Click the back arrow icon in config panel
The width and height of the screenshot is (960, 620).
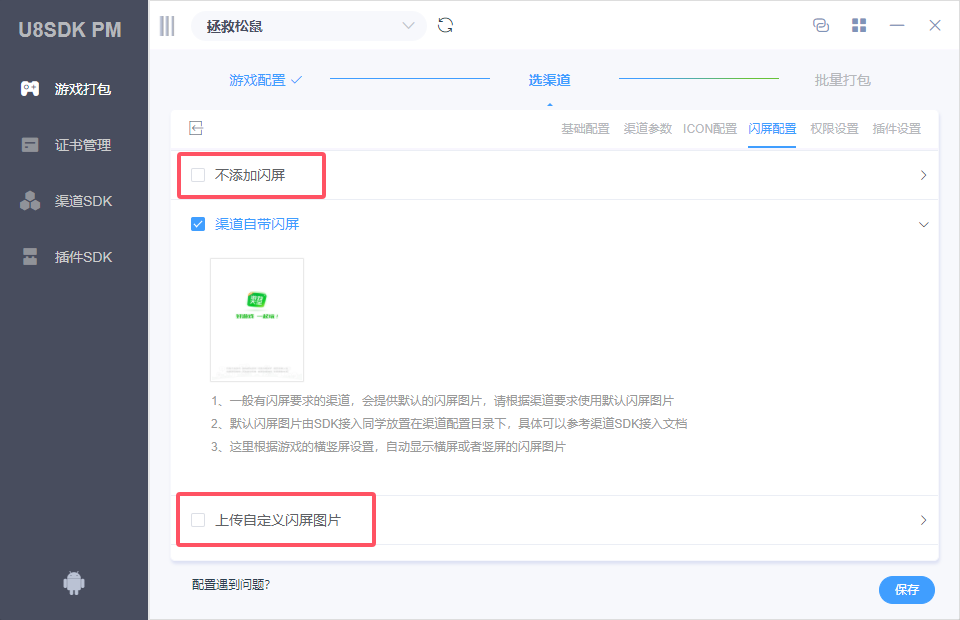coord(196,128)
